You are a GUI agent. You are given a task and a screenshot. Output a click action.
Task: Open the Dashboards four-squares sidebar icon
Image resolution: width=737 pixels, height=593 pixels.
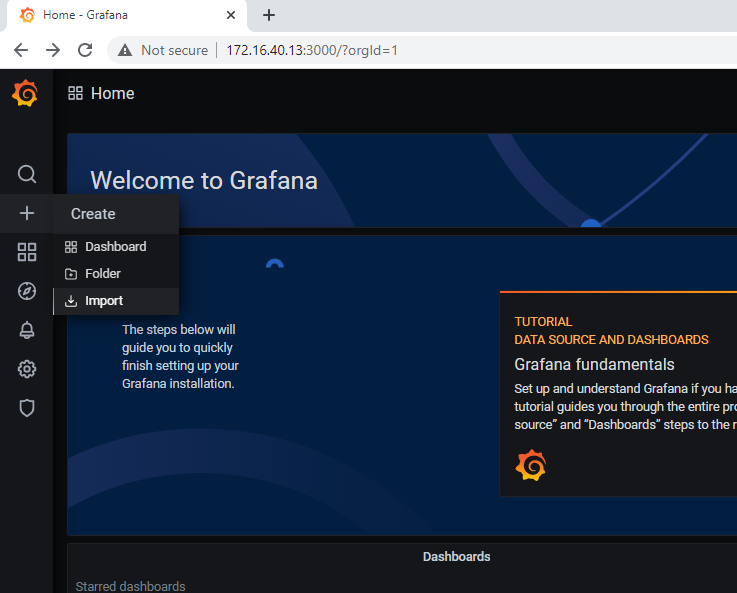[x=27, y=252]
